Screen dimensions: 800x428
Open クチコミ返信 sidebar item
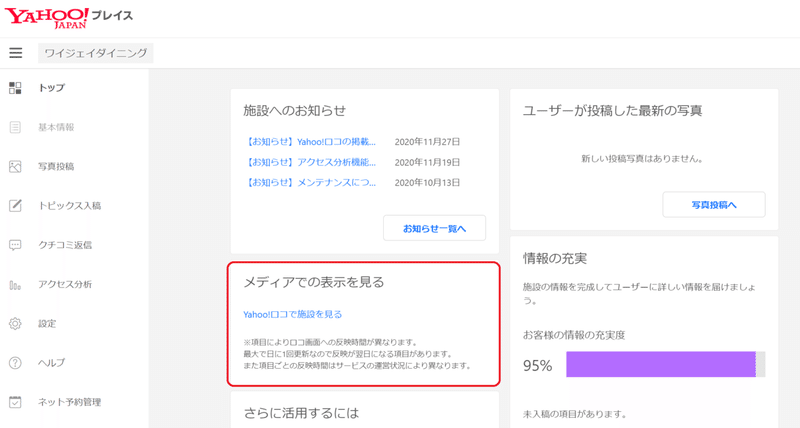(65, 245)
